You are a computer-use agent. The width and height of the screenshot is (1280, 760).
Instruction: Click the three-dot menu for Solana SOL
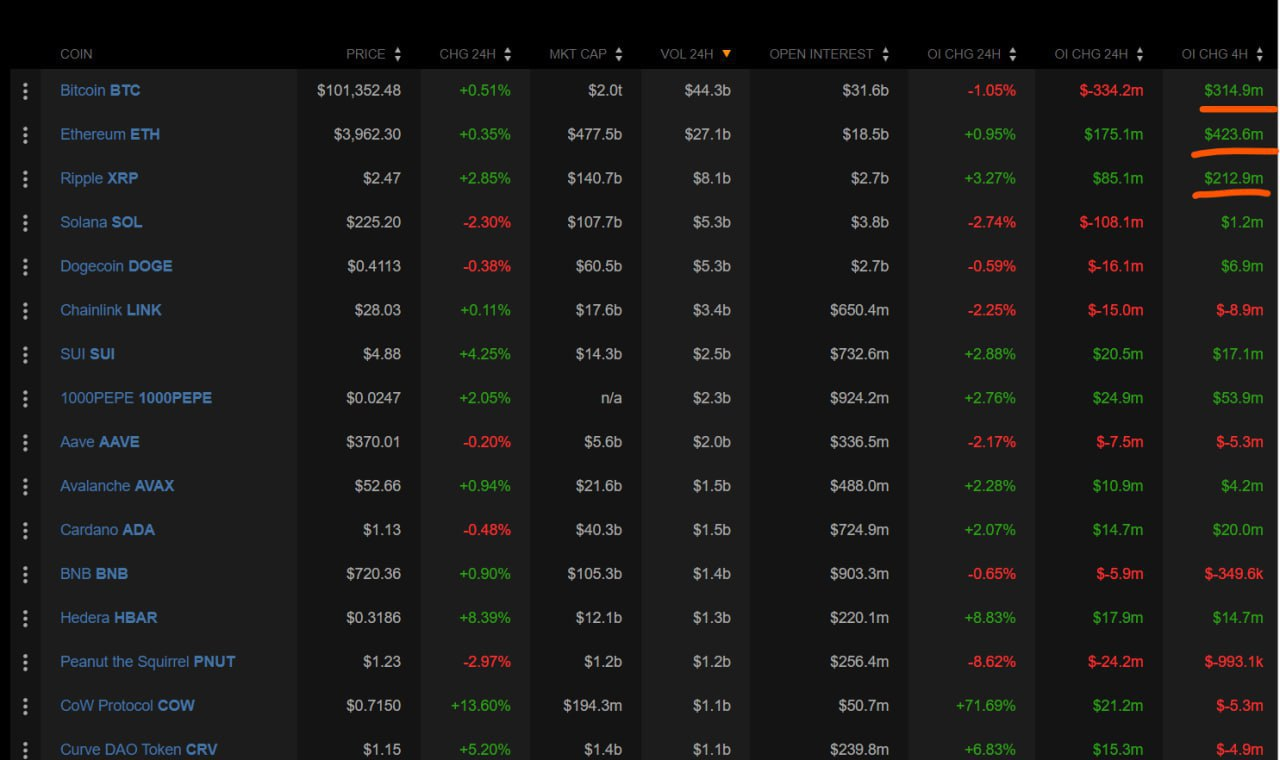(24, 222)
